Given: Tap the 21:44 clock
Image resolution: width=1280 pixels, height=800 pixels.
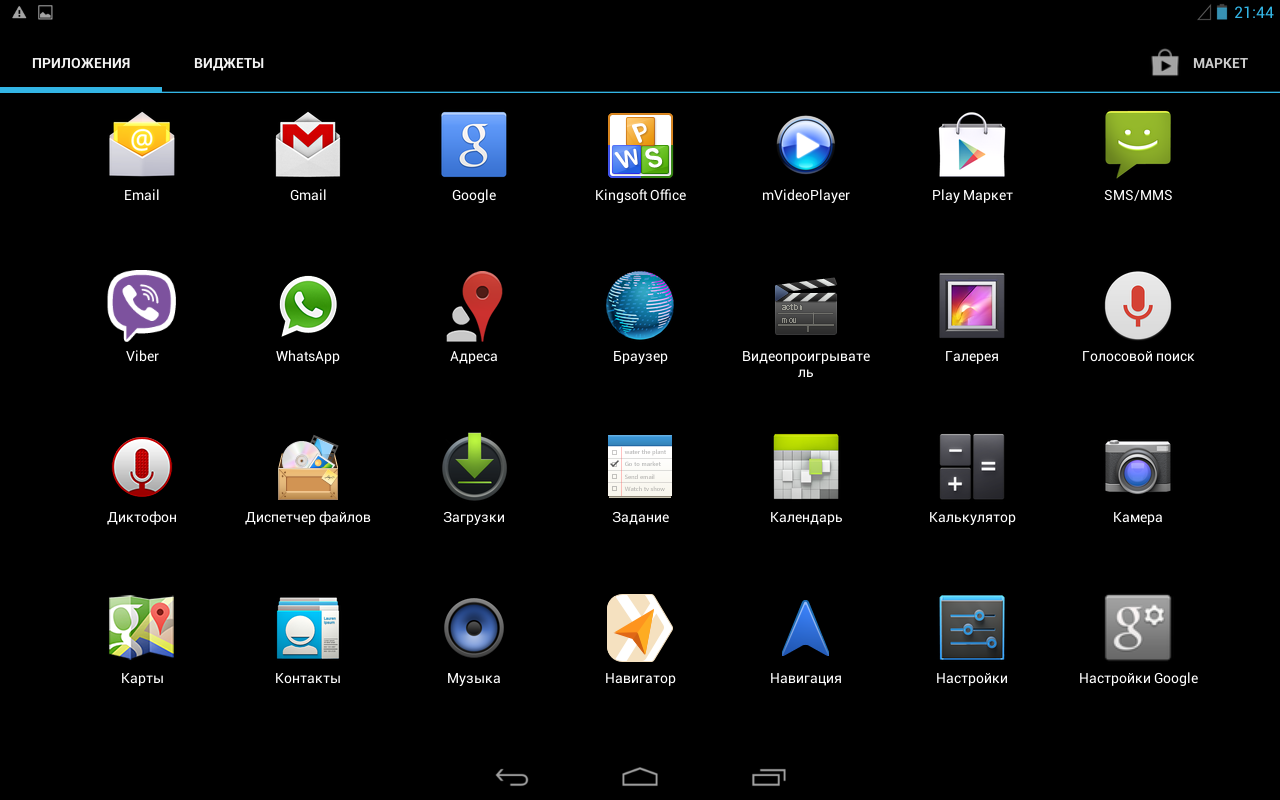Looking at the screenshot, I should coord(1254,12).
